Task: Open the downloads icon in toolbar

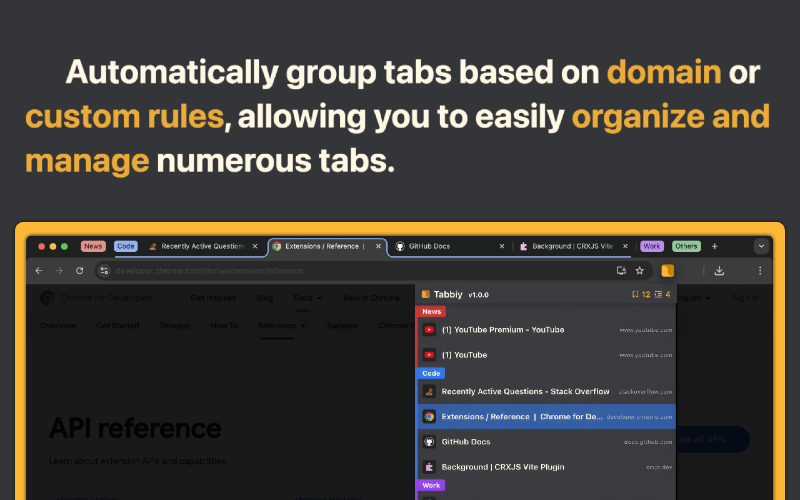Action: (x=719, y=271)
